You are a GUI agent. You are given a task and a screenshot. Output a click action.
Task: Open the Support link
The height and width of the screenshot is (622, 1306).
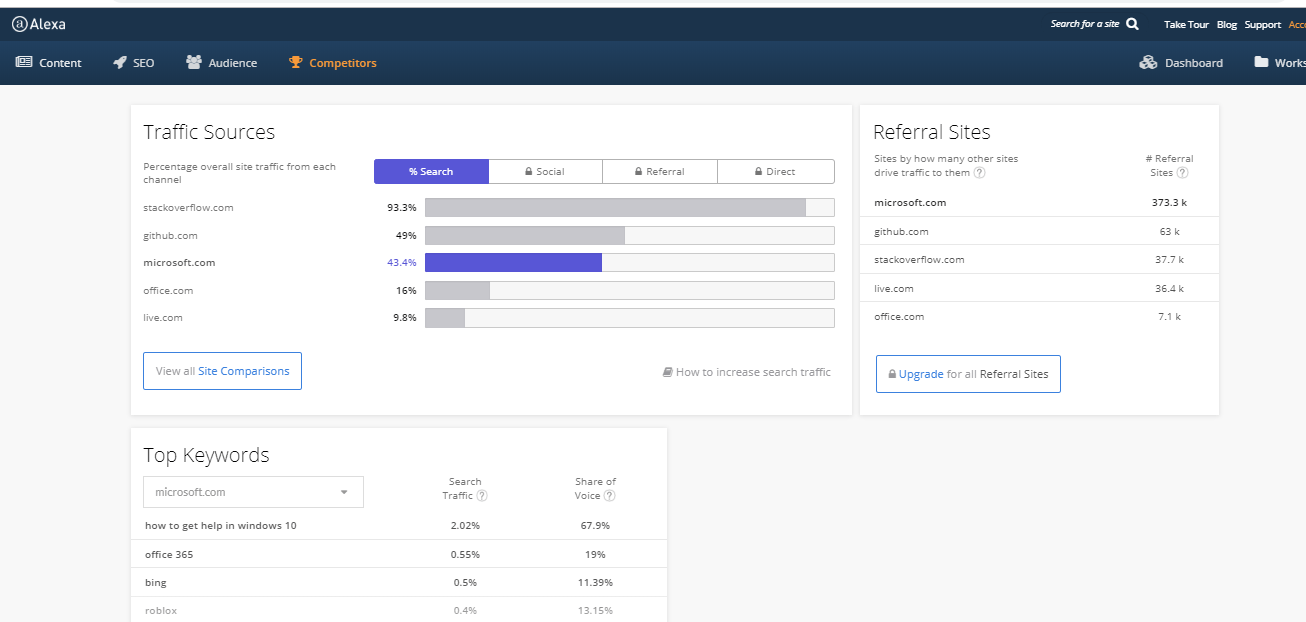[x=1263, y=24]
